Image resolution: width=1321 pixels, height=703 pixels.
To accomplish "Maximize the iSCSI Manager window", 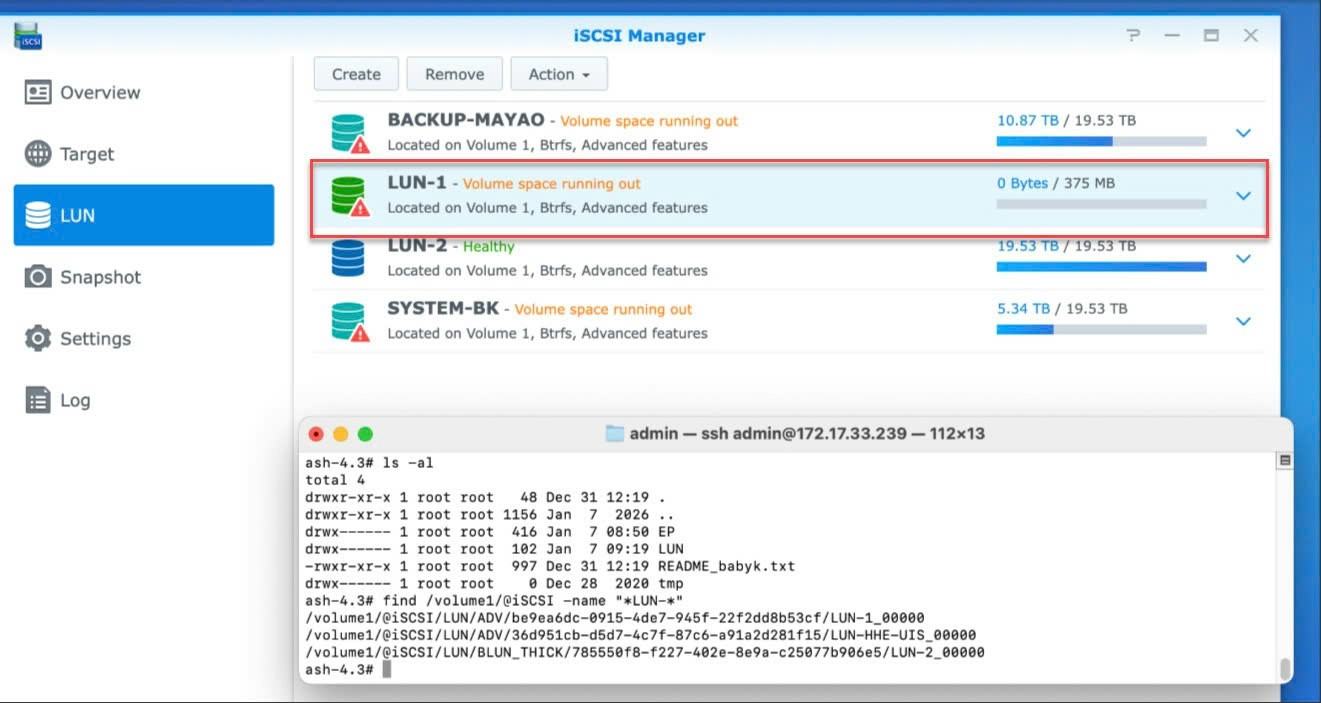I will (x=1211, y=35).
